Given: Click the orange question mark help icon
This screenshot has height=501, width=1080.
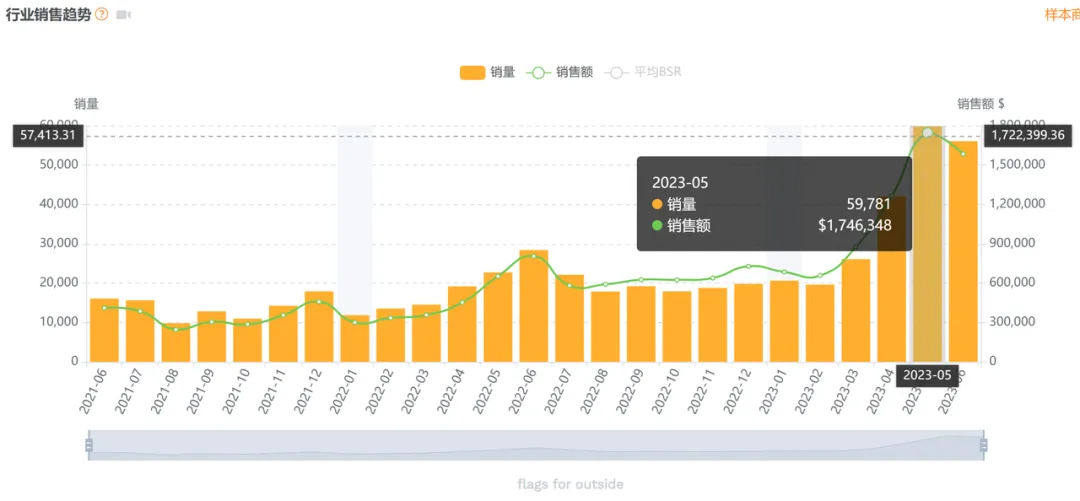Looking at the screenshot, I should point(101,14).
